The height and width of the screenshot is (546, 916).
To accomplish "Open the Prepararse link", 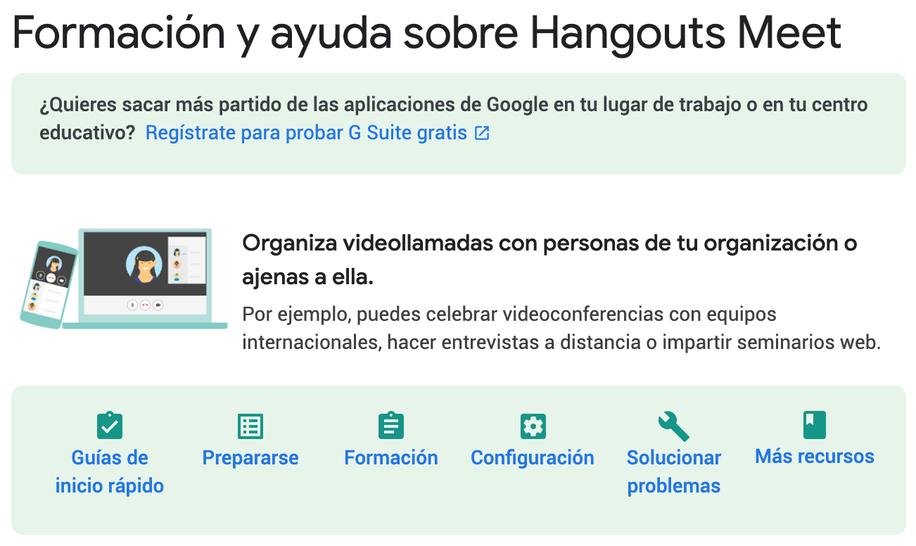I will 250,457.
